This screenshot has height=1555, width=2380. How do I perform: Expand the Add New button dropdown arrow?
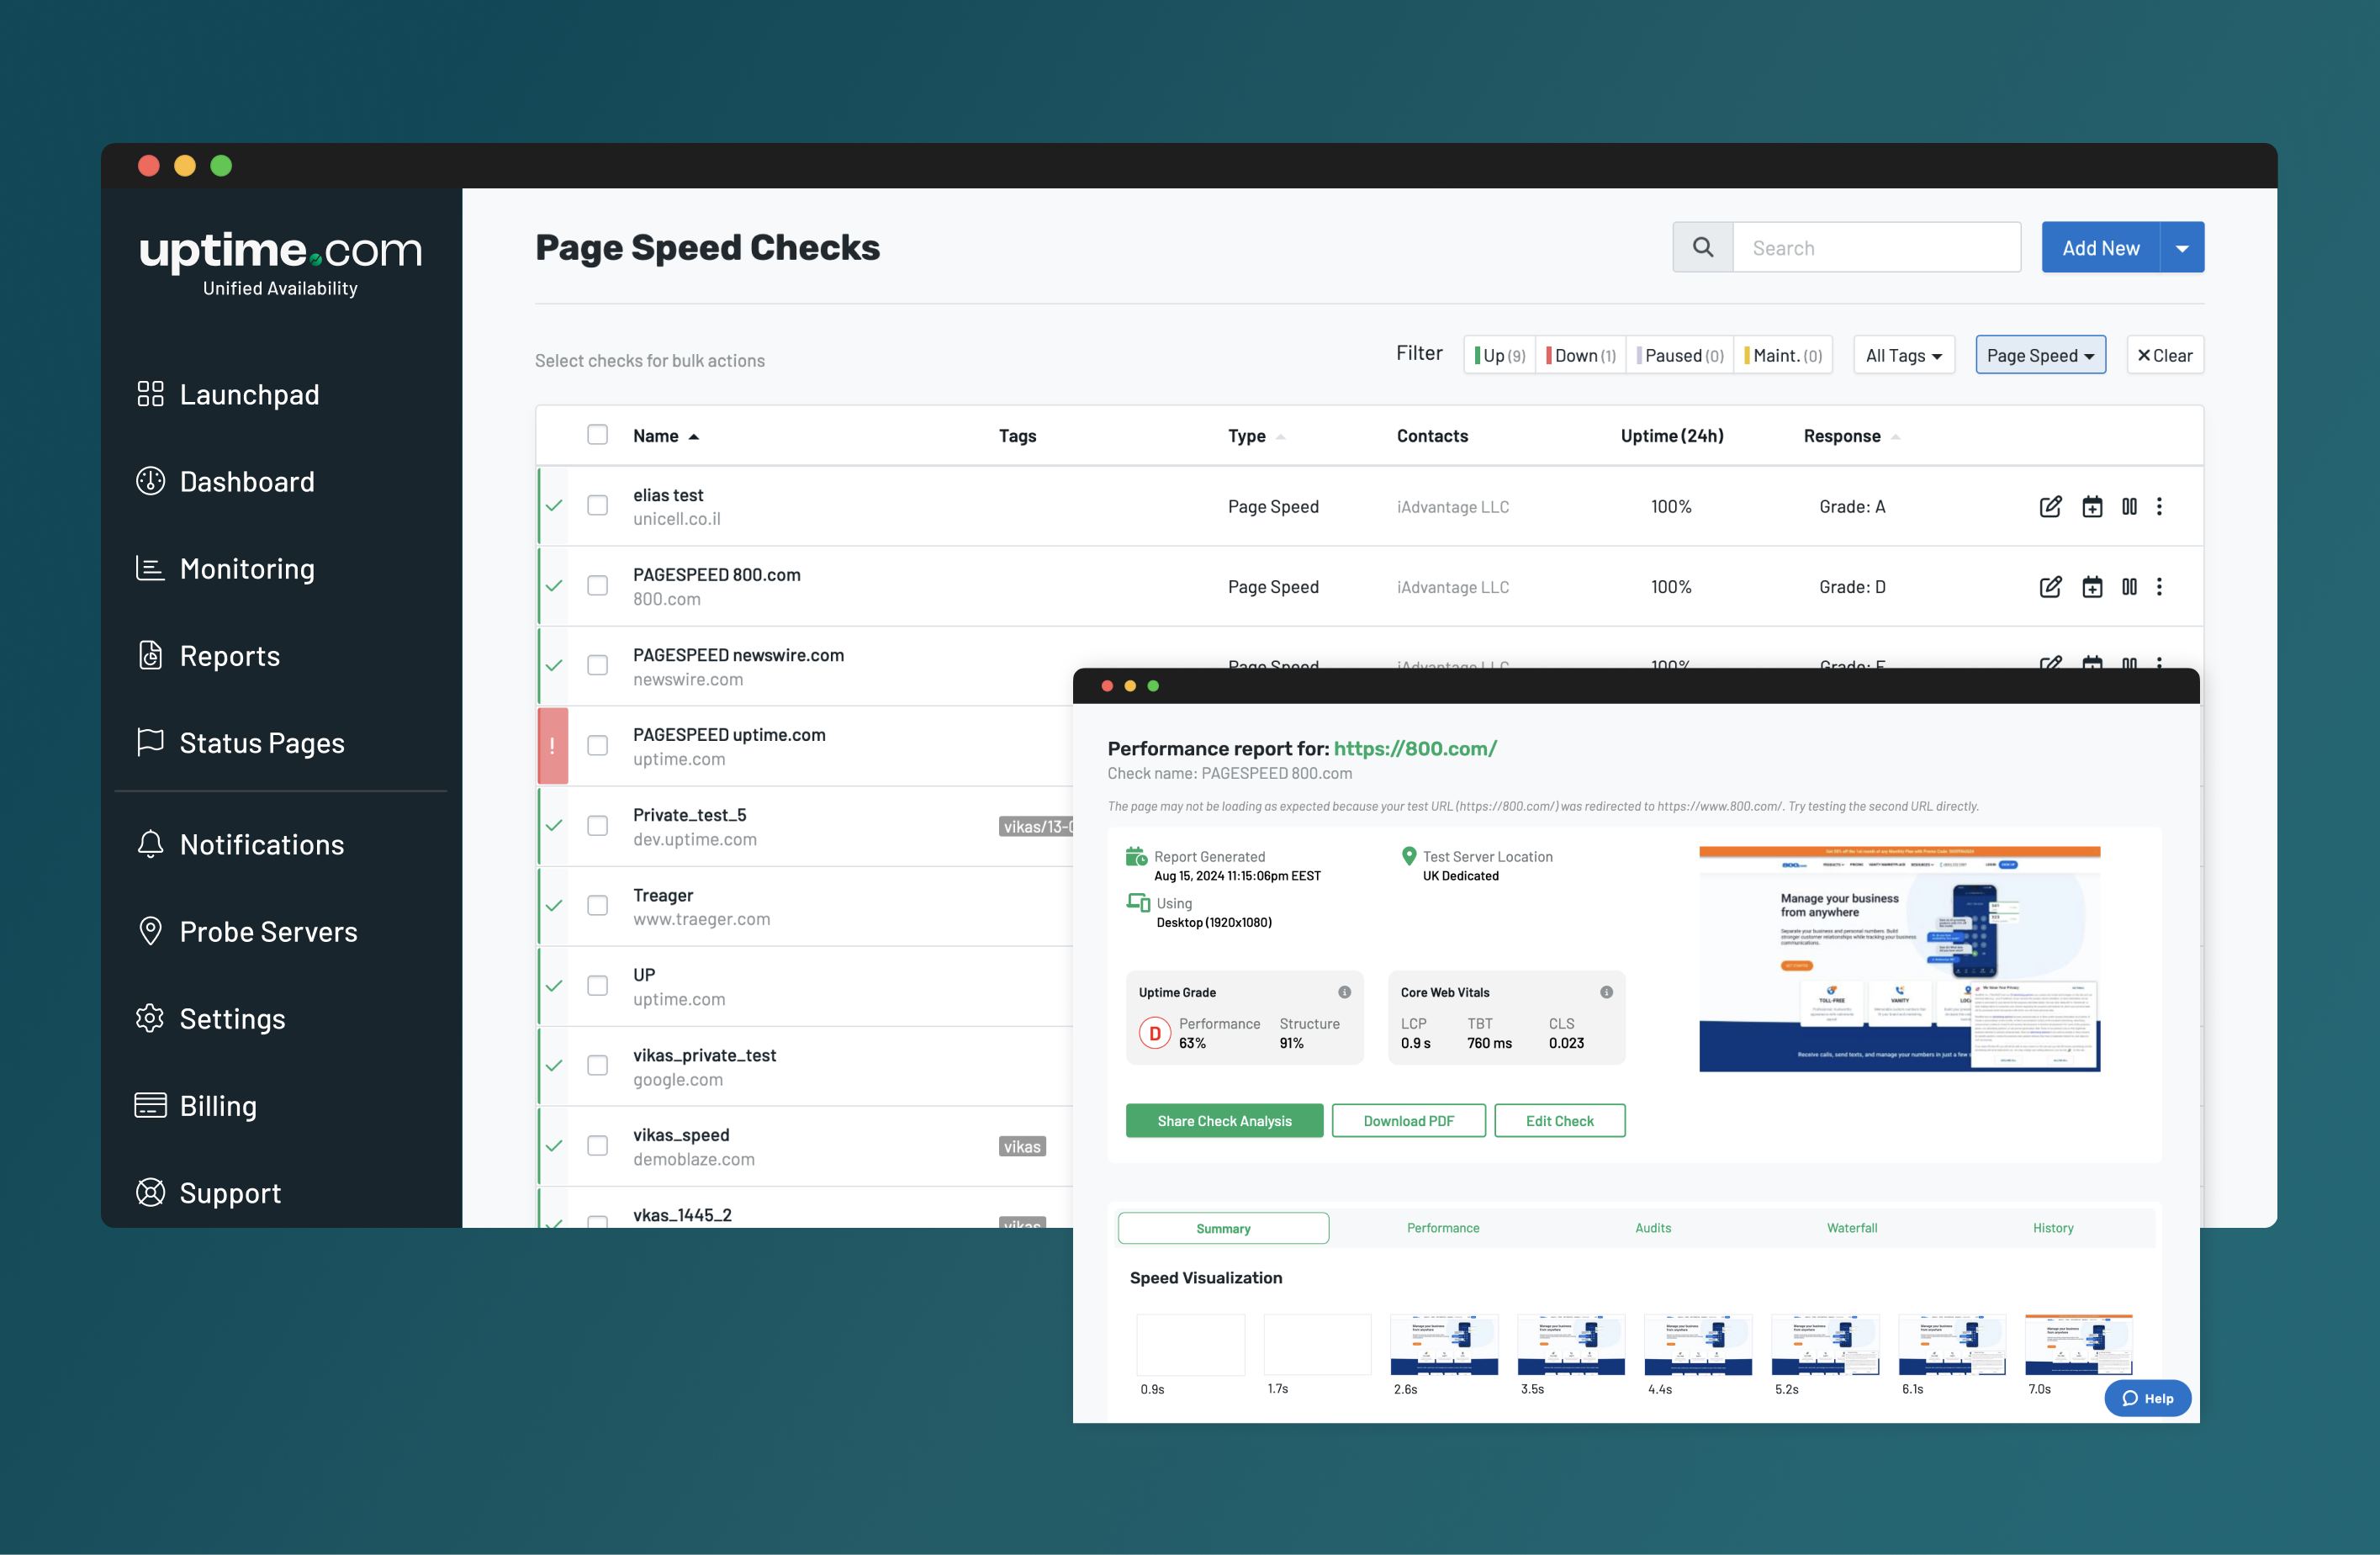tap(2183, 246)
